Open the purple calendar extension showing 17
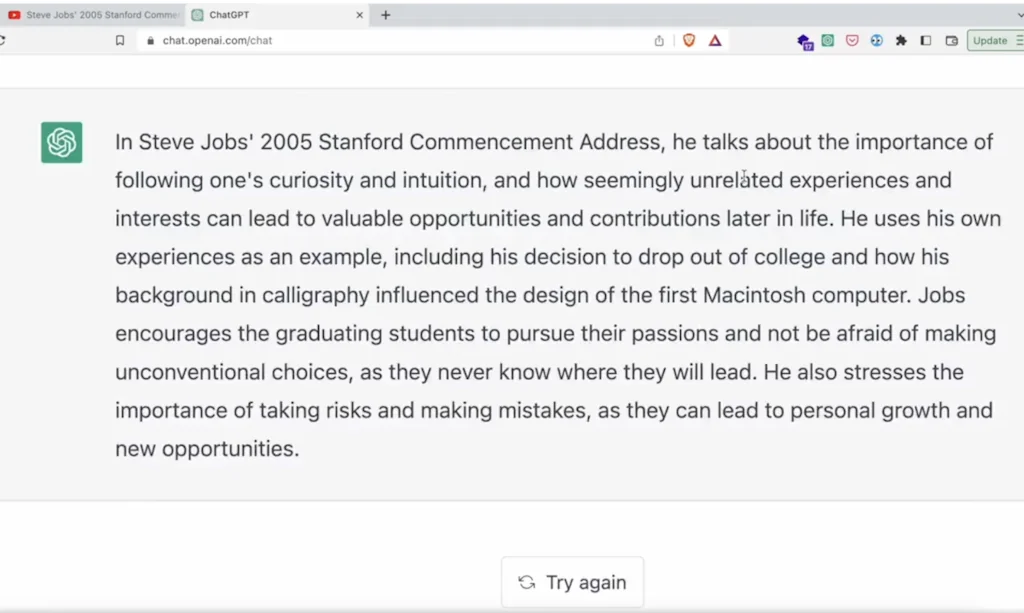Viewport: 1024px width, 613px height. [x=805, y=40]
